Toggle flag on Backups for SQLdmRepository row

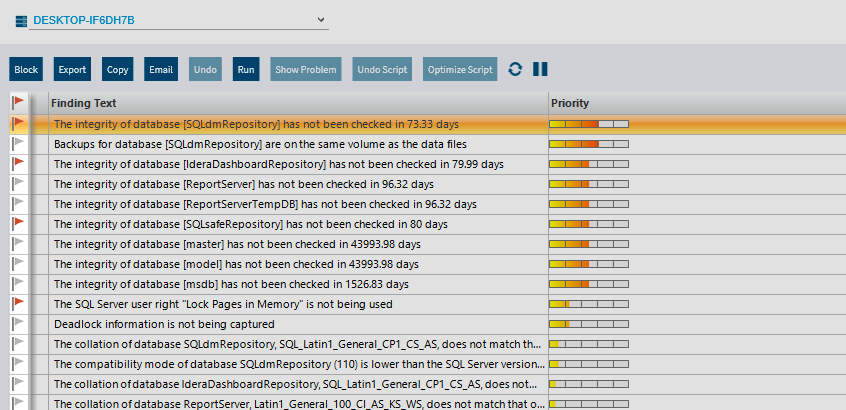click(x=19, y=144)
